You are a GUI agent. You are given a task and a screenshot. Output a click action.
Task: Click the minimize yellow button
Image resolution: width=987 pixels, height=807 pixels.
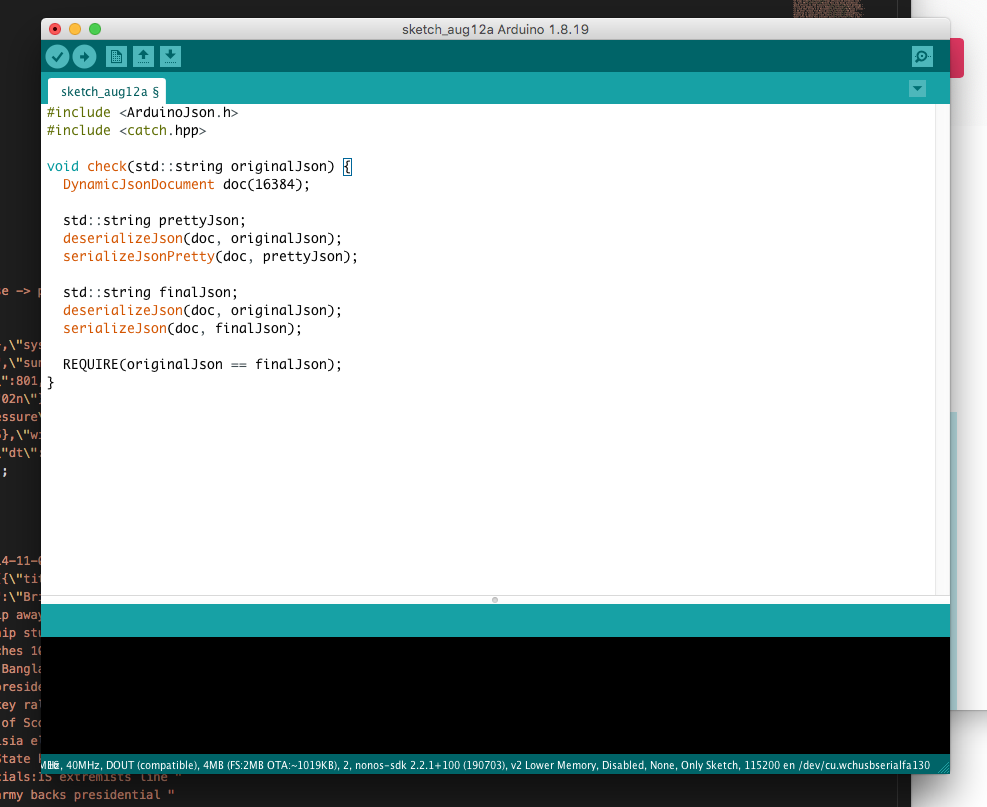point(75,29)
